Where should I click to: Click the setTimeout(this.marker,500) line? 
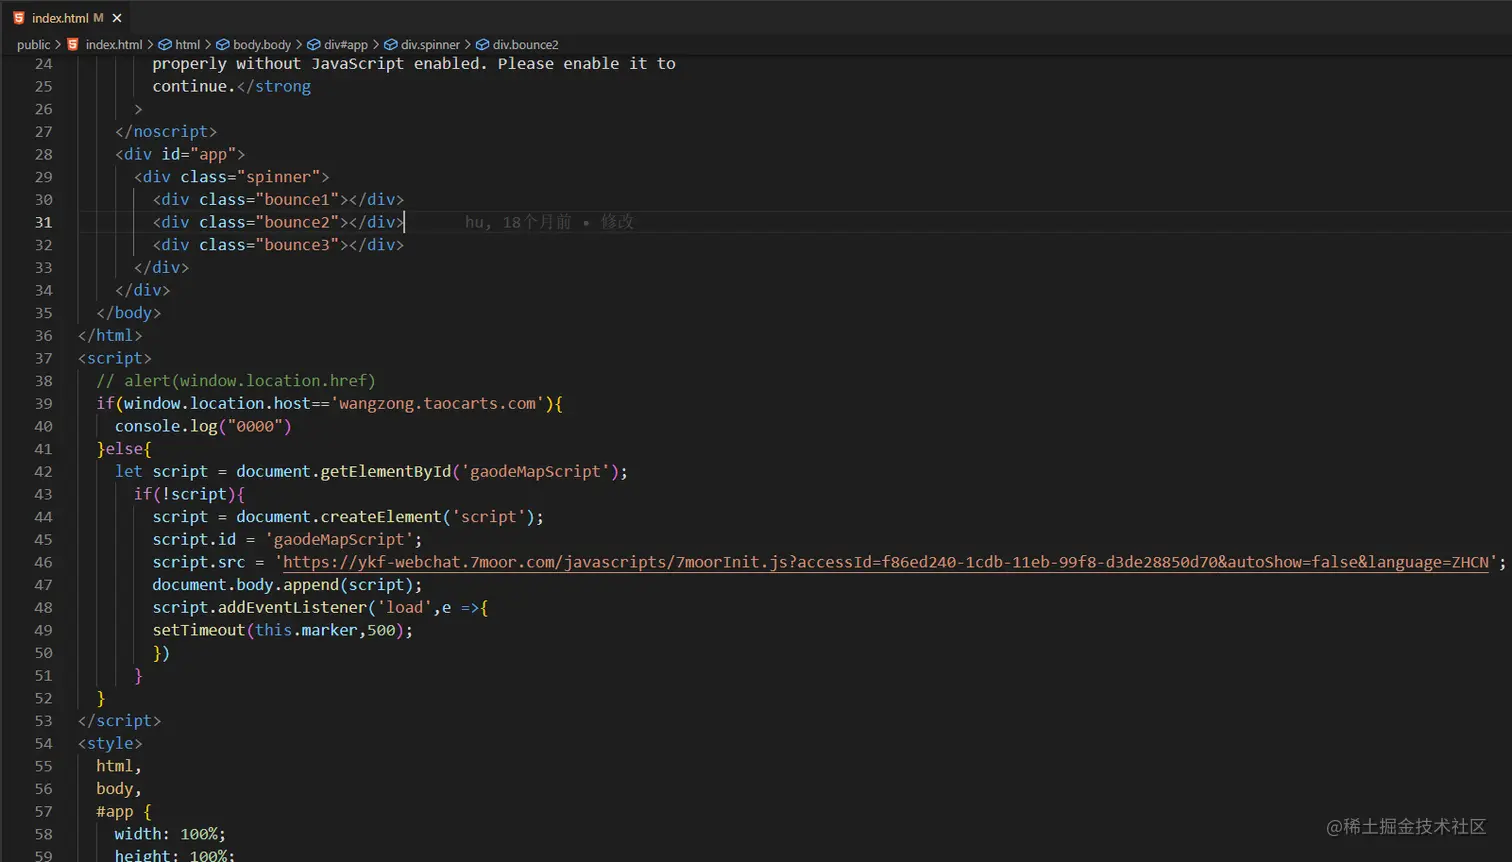click(x=283, y=630)
